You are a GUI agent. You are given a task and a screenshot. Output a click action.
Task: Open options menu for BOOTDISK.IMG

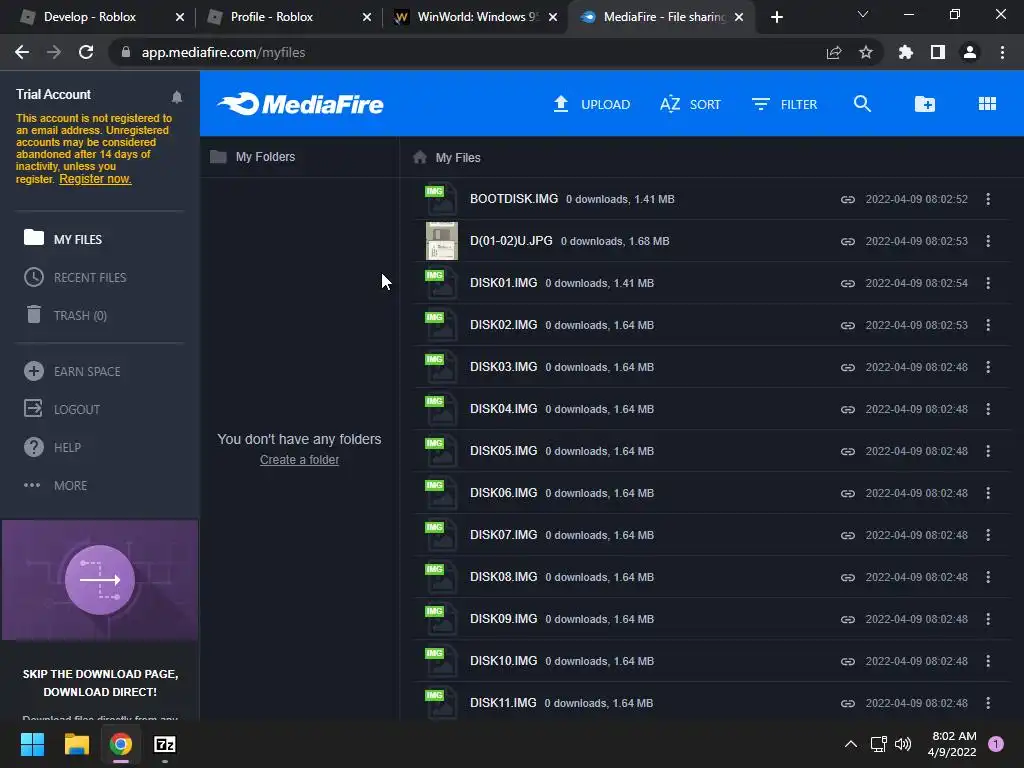click(987, 199)
